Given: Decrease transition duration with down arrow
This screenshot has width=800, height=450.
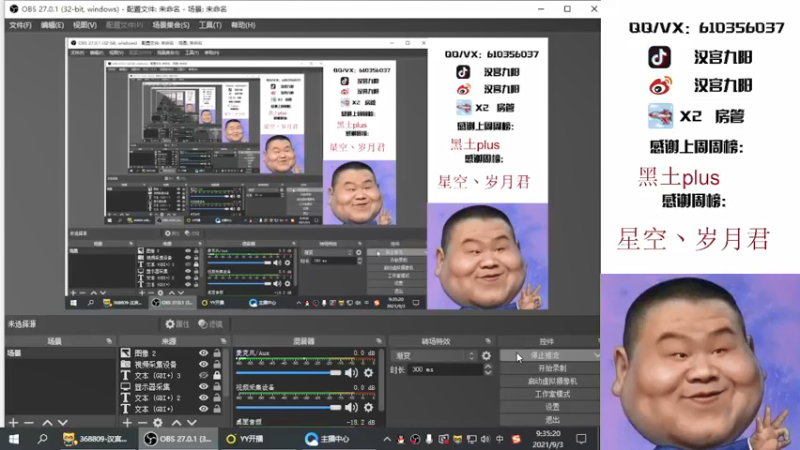Looking at the screenshot, I should (488, 373).
